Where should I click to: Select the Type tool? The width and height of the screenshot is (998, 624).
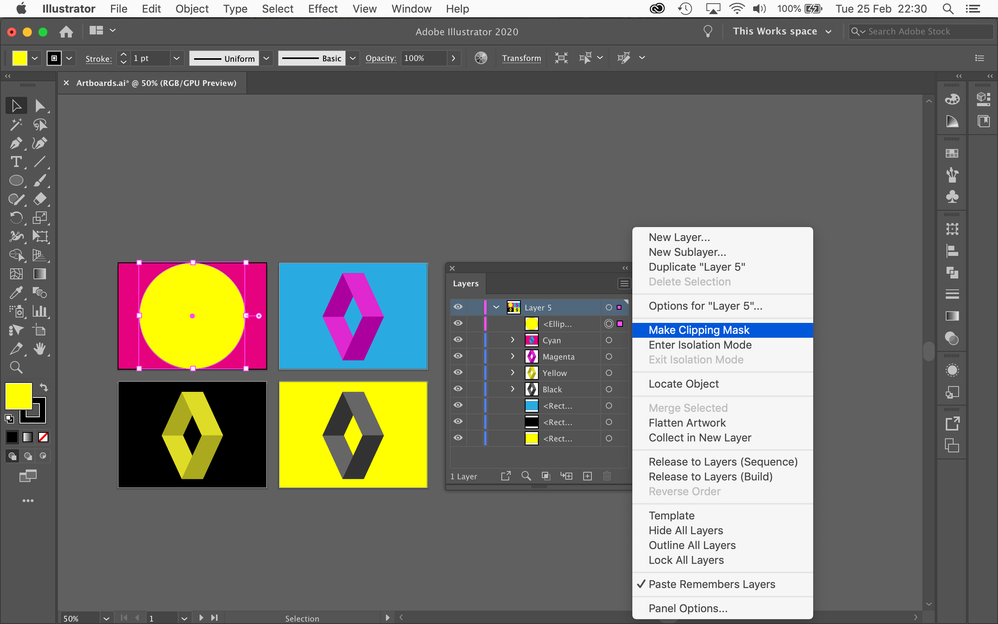click(x=16, y=162)
